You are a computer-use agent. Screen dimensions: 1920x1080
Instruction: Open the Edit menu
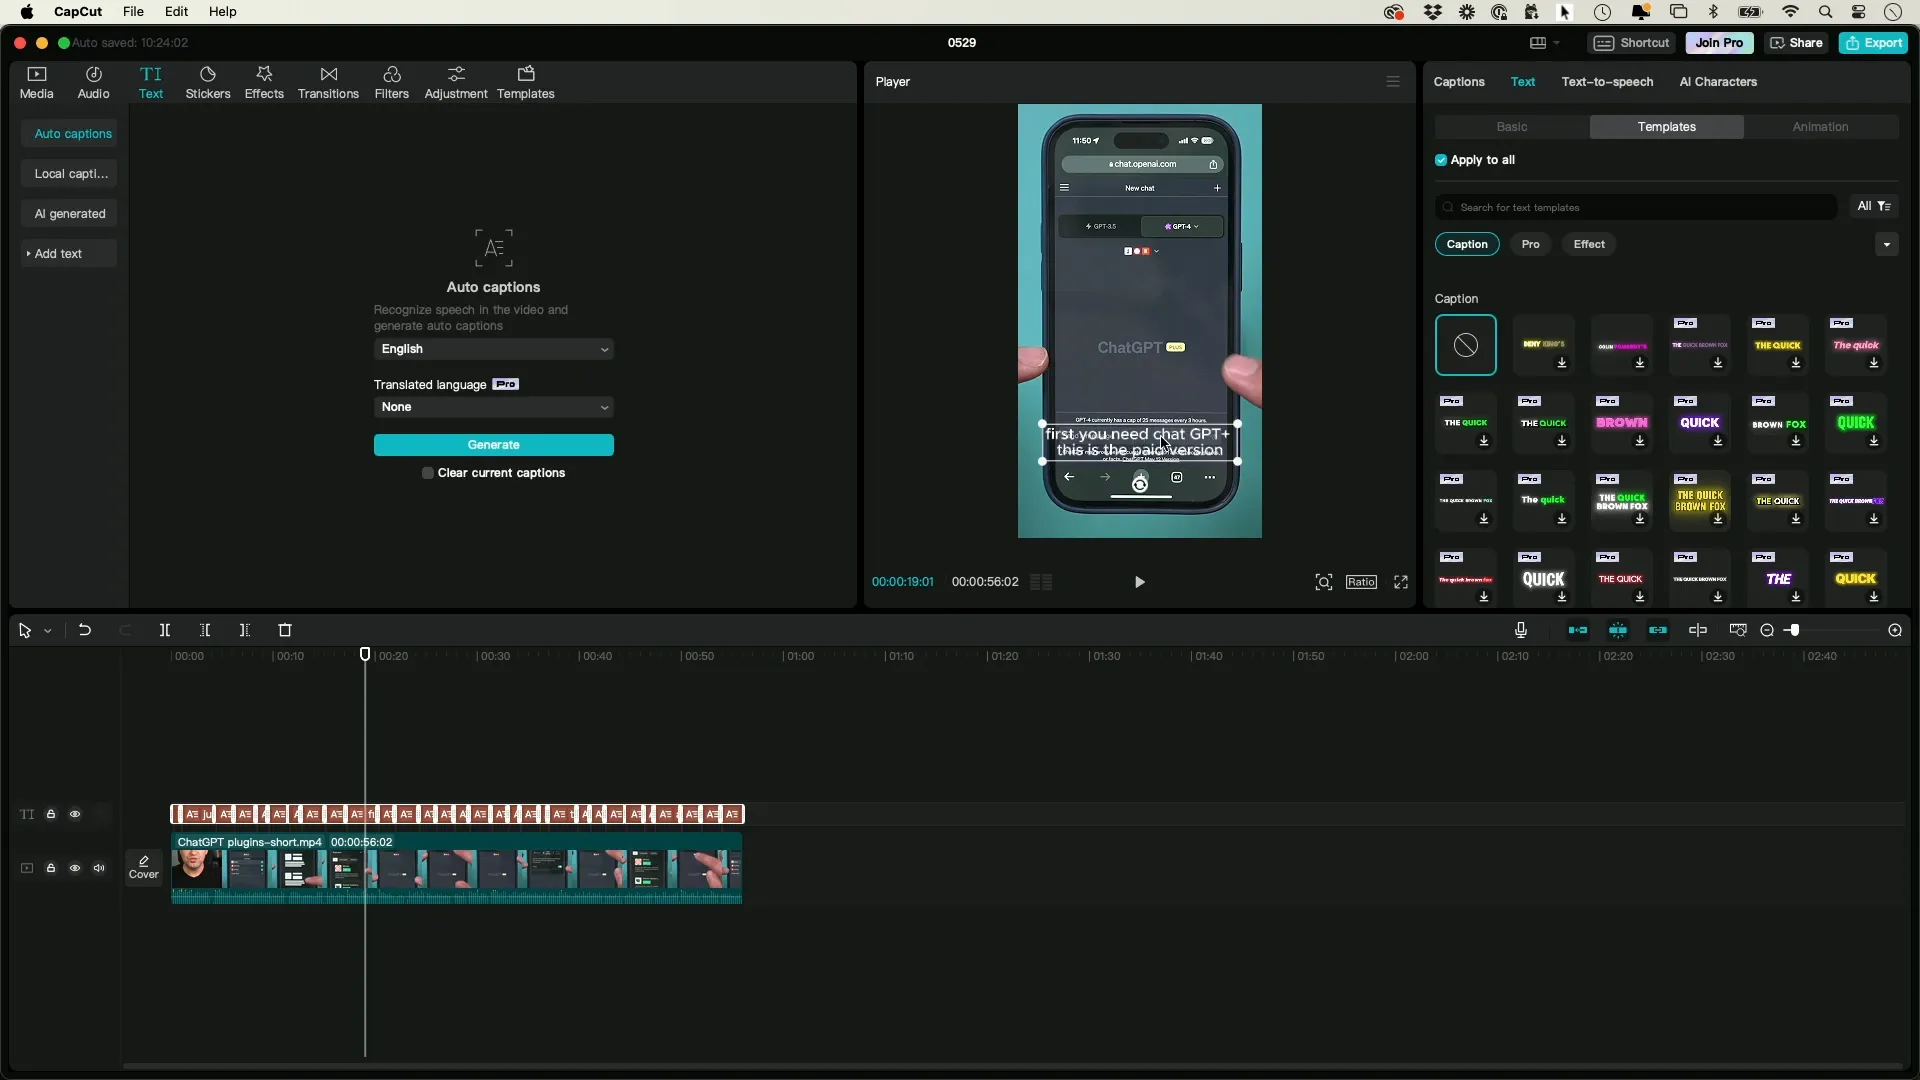tap(176, 12)
